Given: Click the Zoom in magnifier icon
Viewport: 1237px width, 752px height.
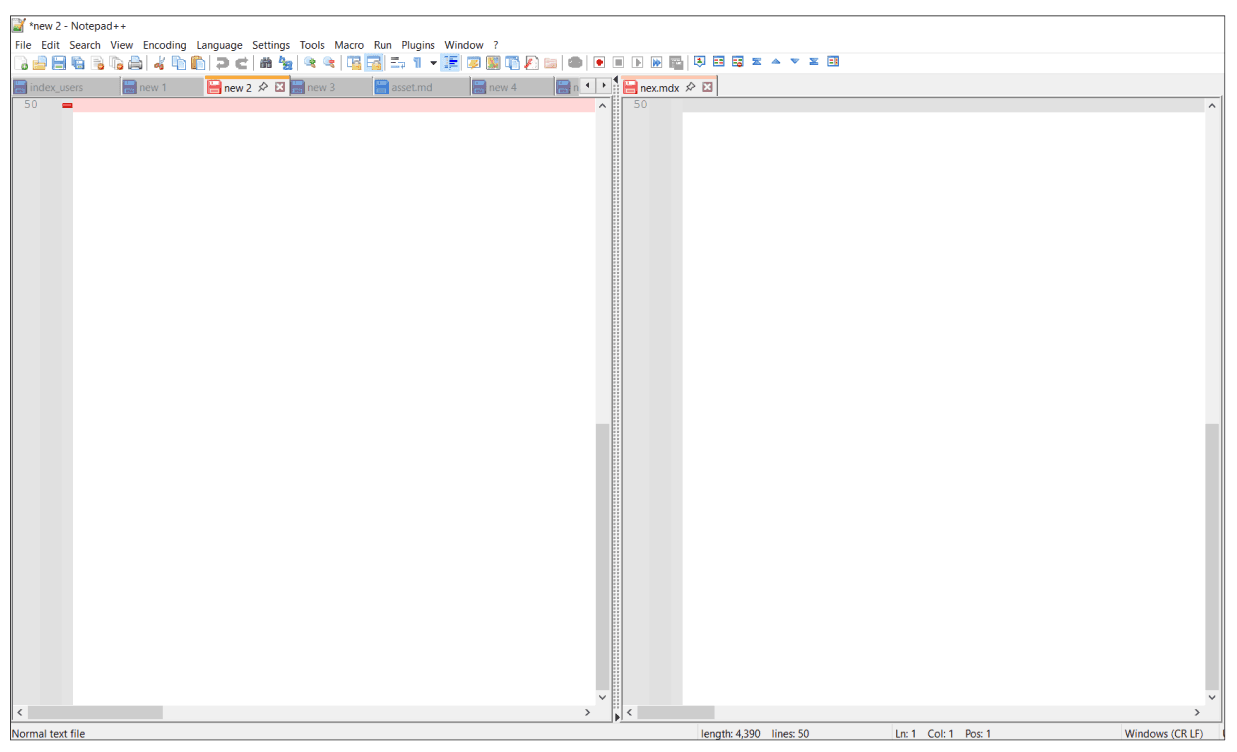Looking at the screenshot, I should [x=310, y=63].
